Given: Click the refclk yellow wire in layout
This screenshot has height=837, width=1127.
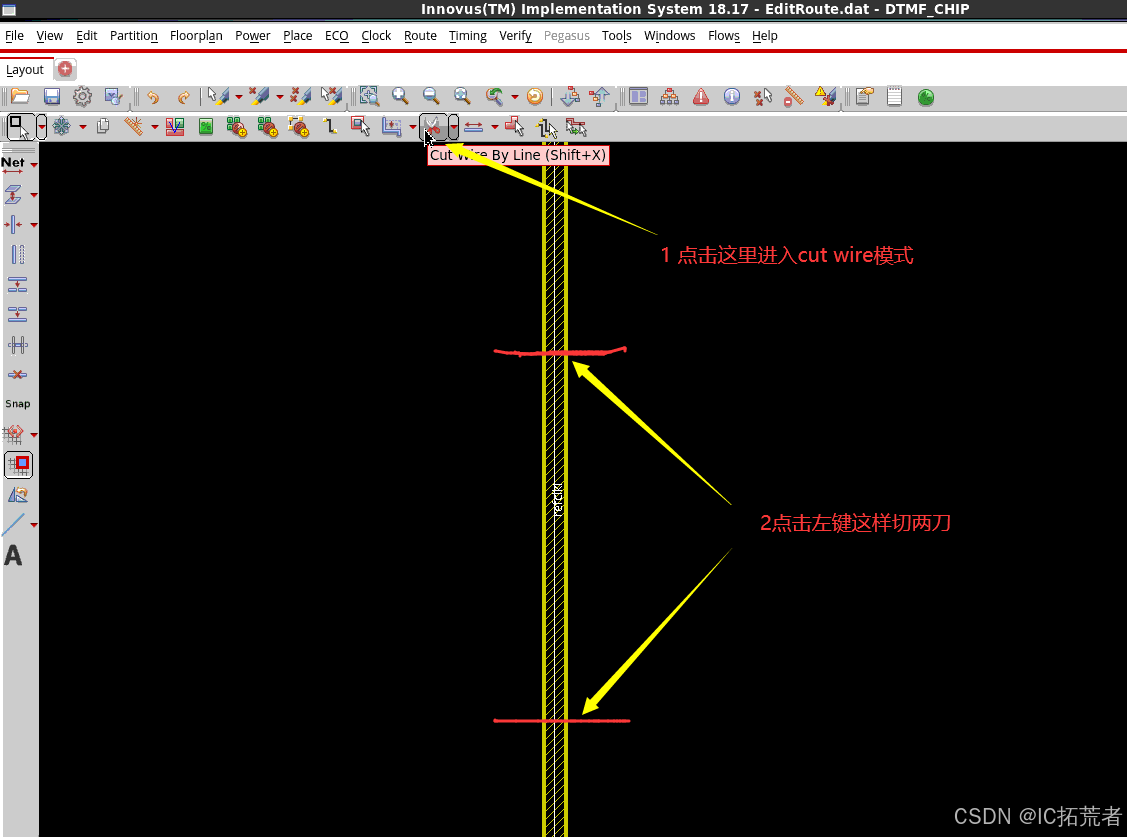Looking at the screenshot, I should [x=555, y=489].
